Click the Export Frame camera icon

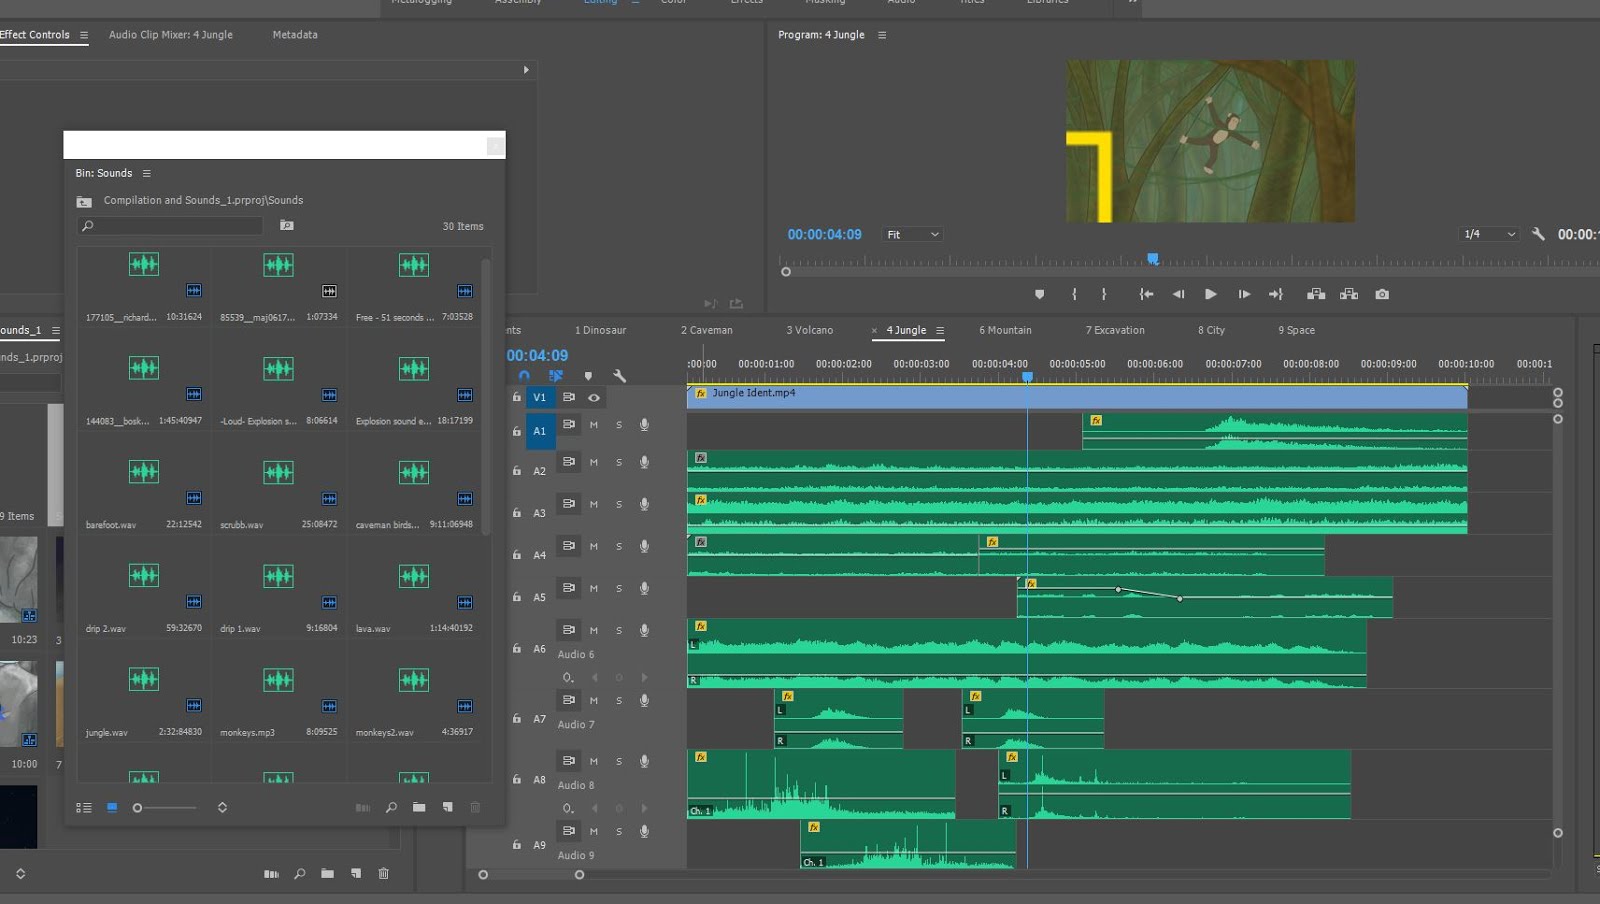(x=1382, y=294)
